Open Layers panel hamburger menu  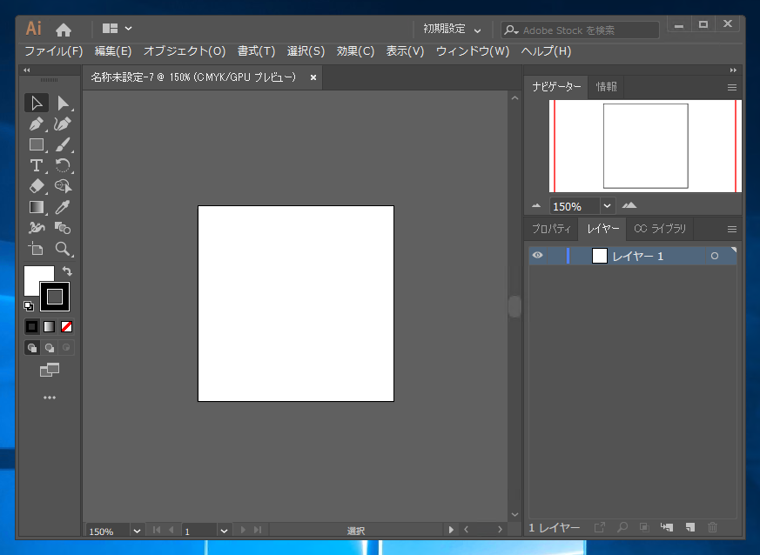732,229
